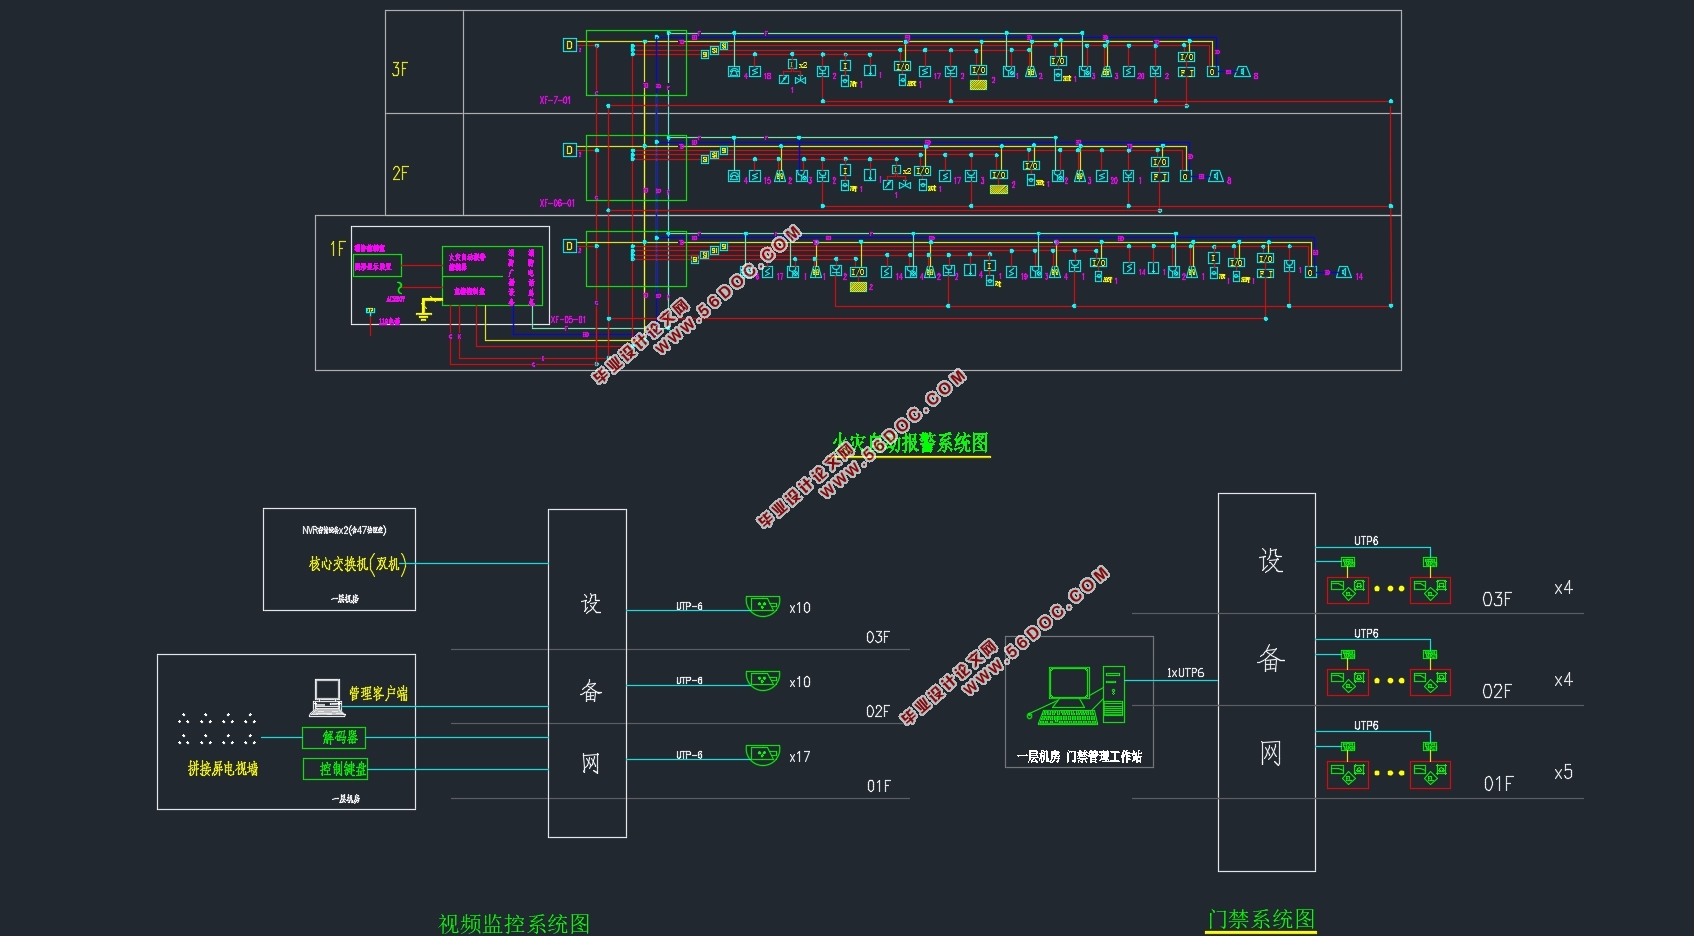Click the D box symbol on floor 3F
The height and width of the screenshot is (936, 1694).
pos(569,45)
